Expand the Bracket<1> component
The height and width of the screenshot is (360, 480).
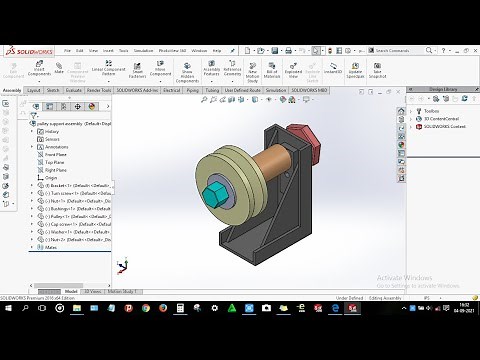point(32,185)
